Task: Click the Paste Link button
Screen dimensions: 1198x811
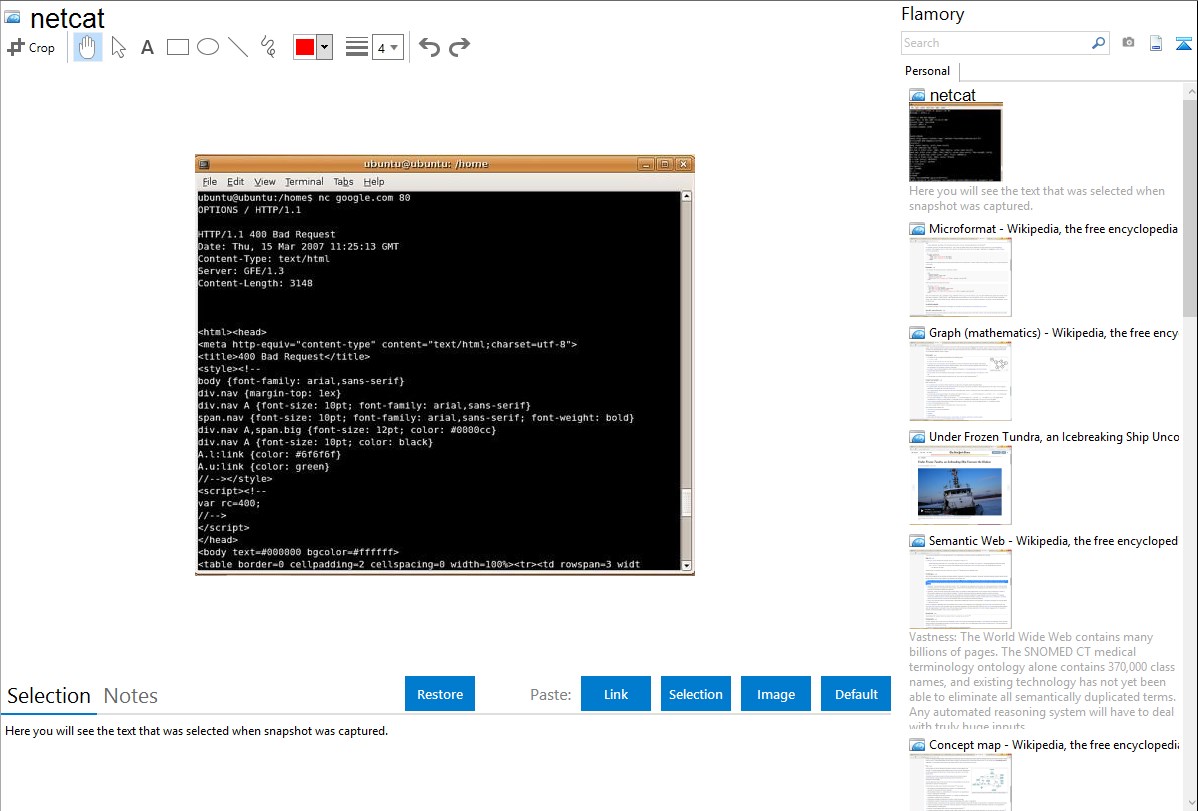Action: point(616,694)
